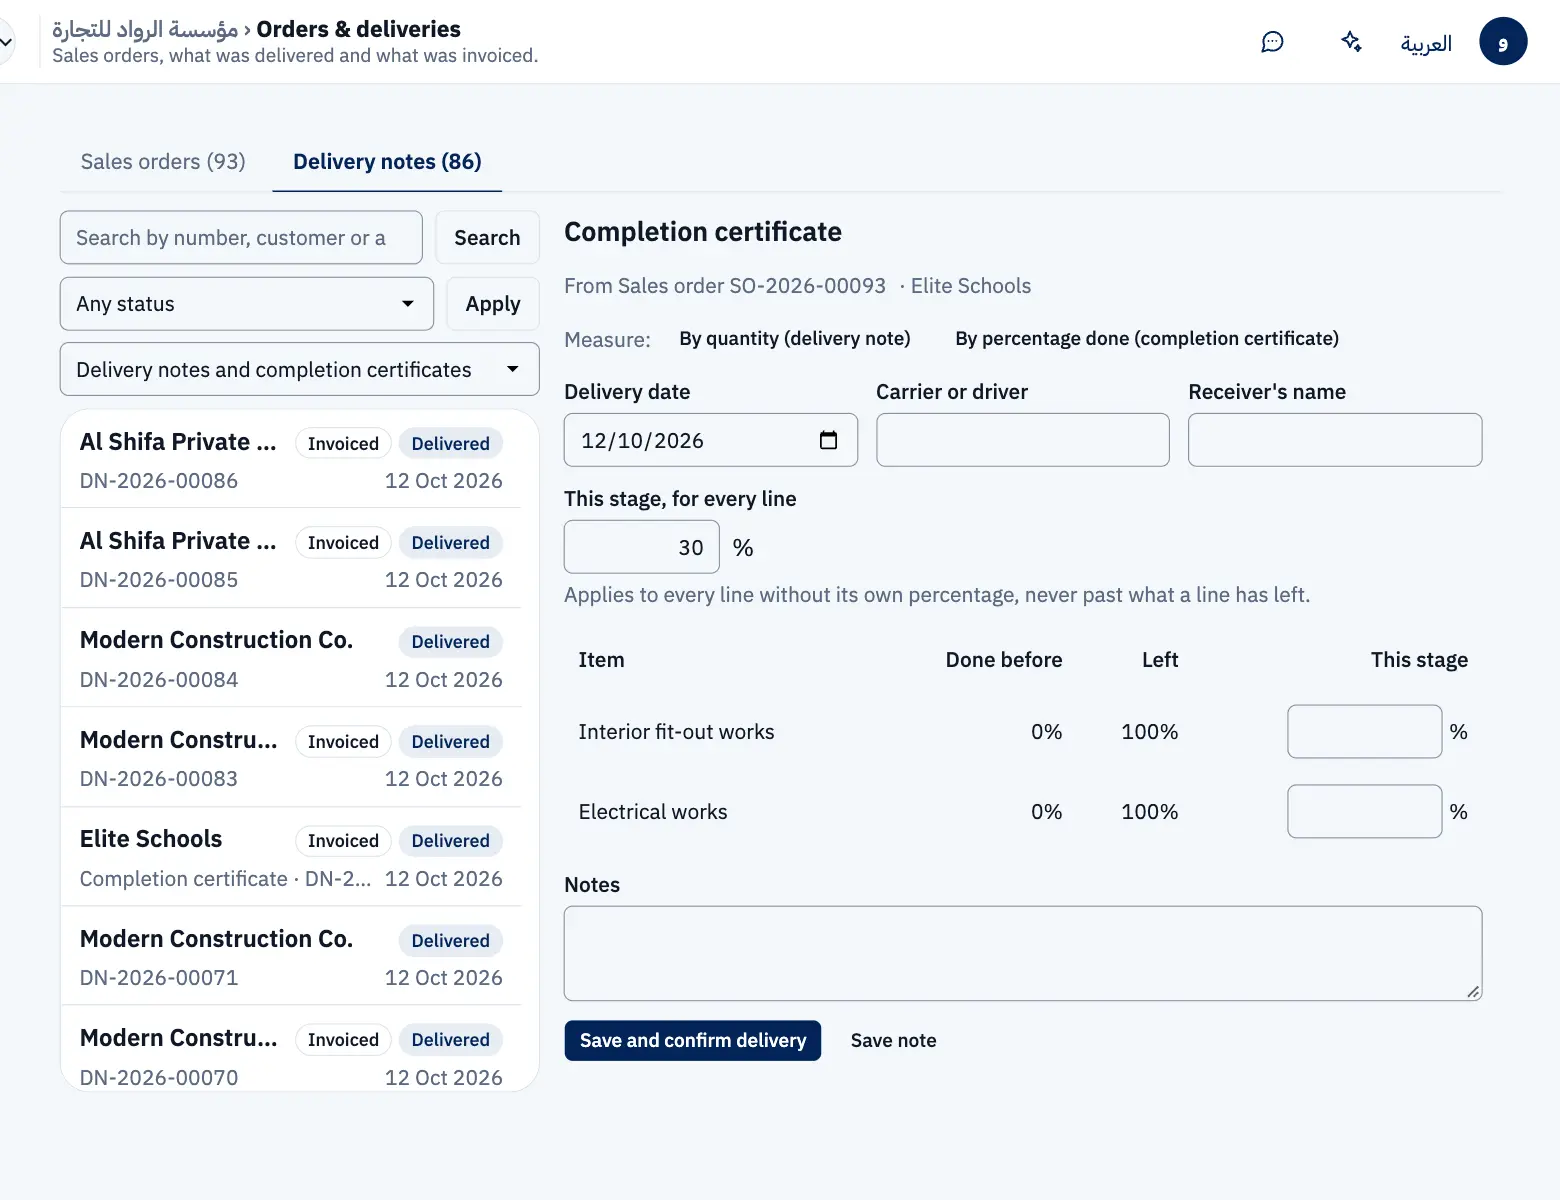Click the Completion certificate heading
The width and height of the screenshot is (1560, 1200).
pos(703,232)
